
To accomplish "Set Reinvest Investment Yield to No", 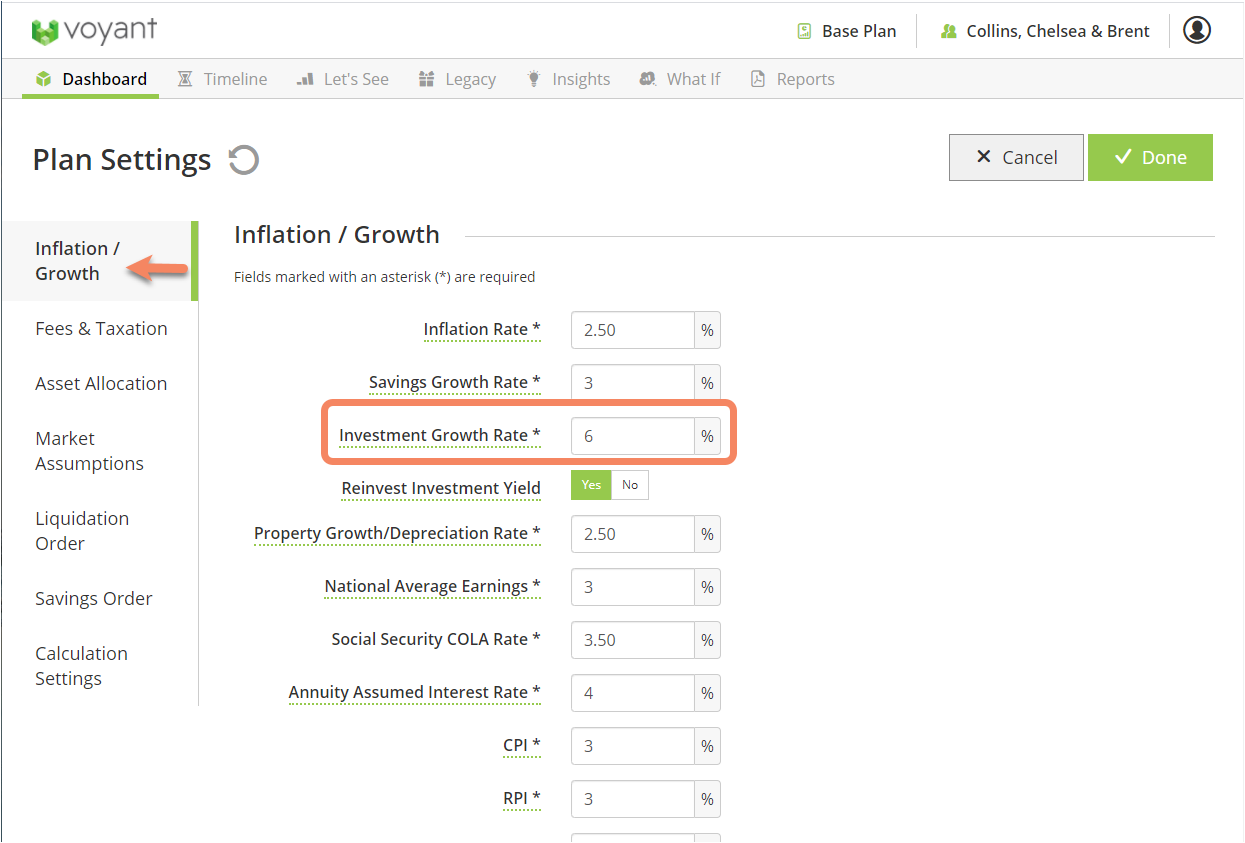I will pyautogui.click(x=630, y=485).
